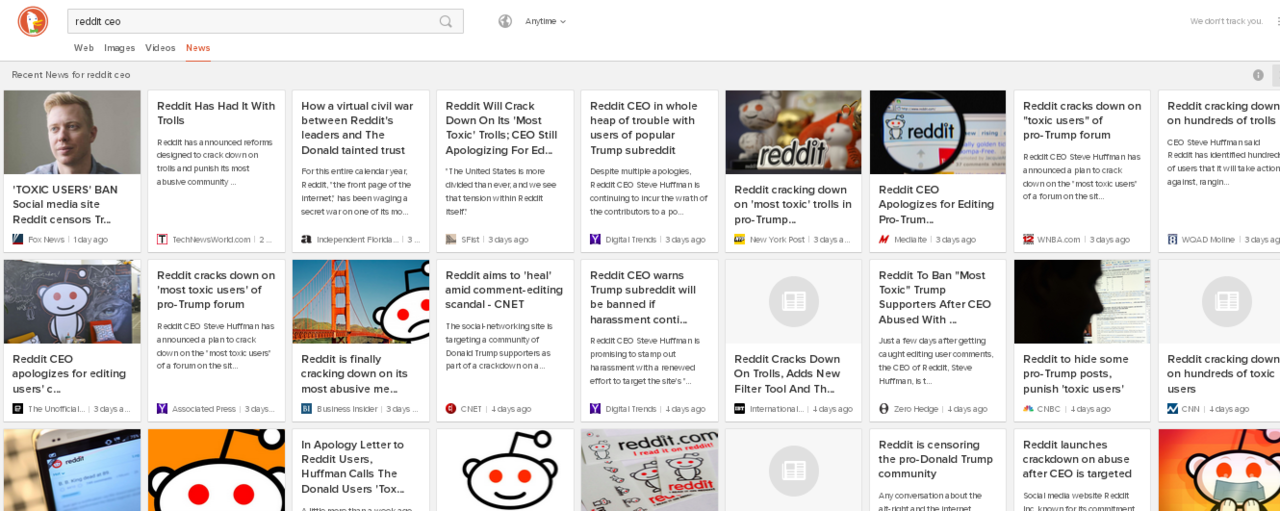Switch to the Images tab
The width and height of the screenshot is (1280, 511).
click(119, 48)
